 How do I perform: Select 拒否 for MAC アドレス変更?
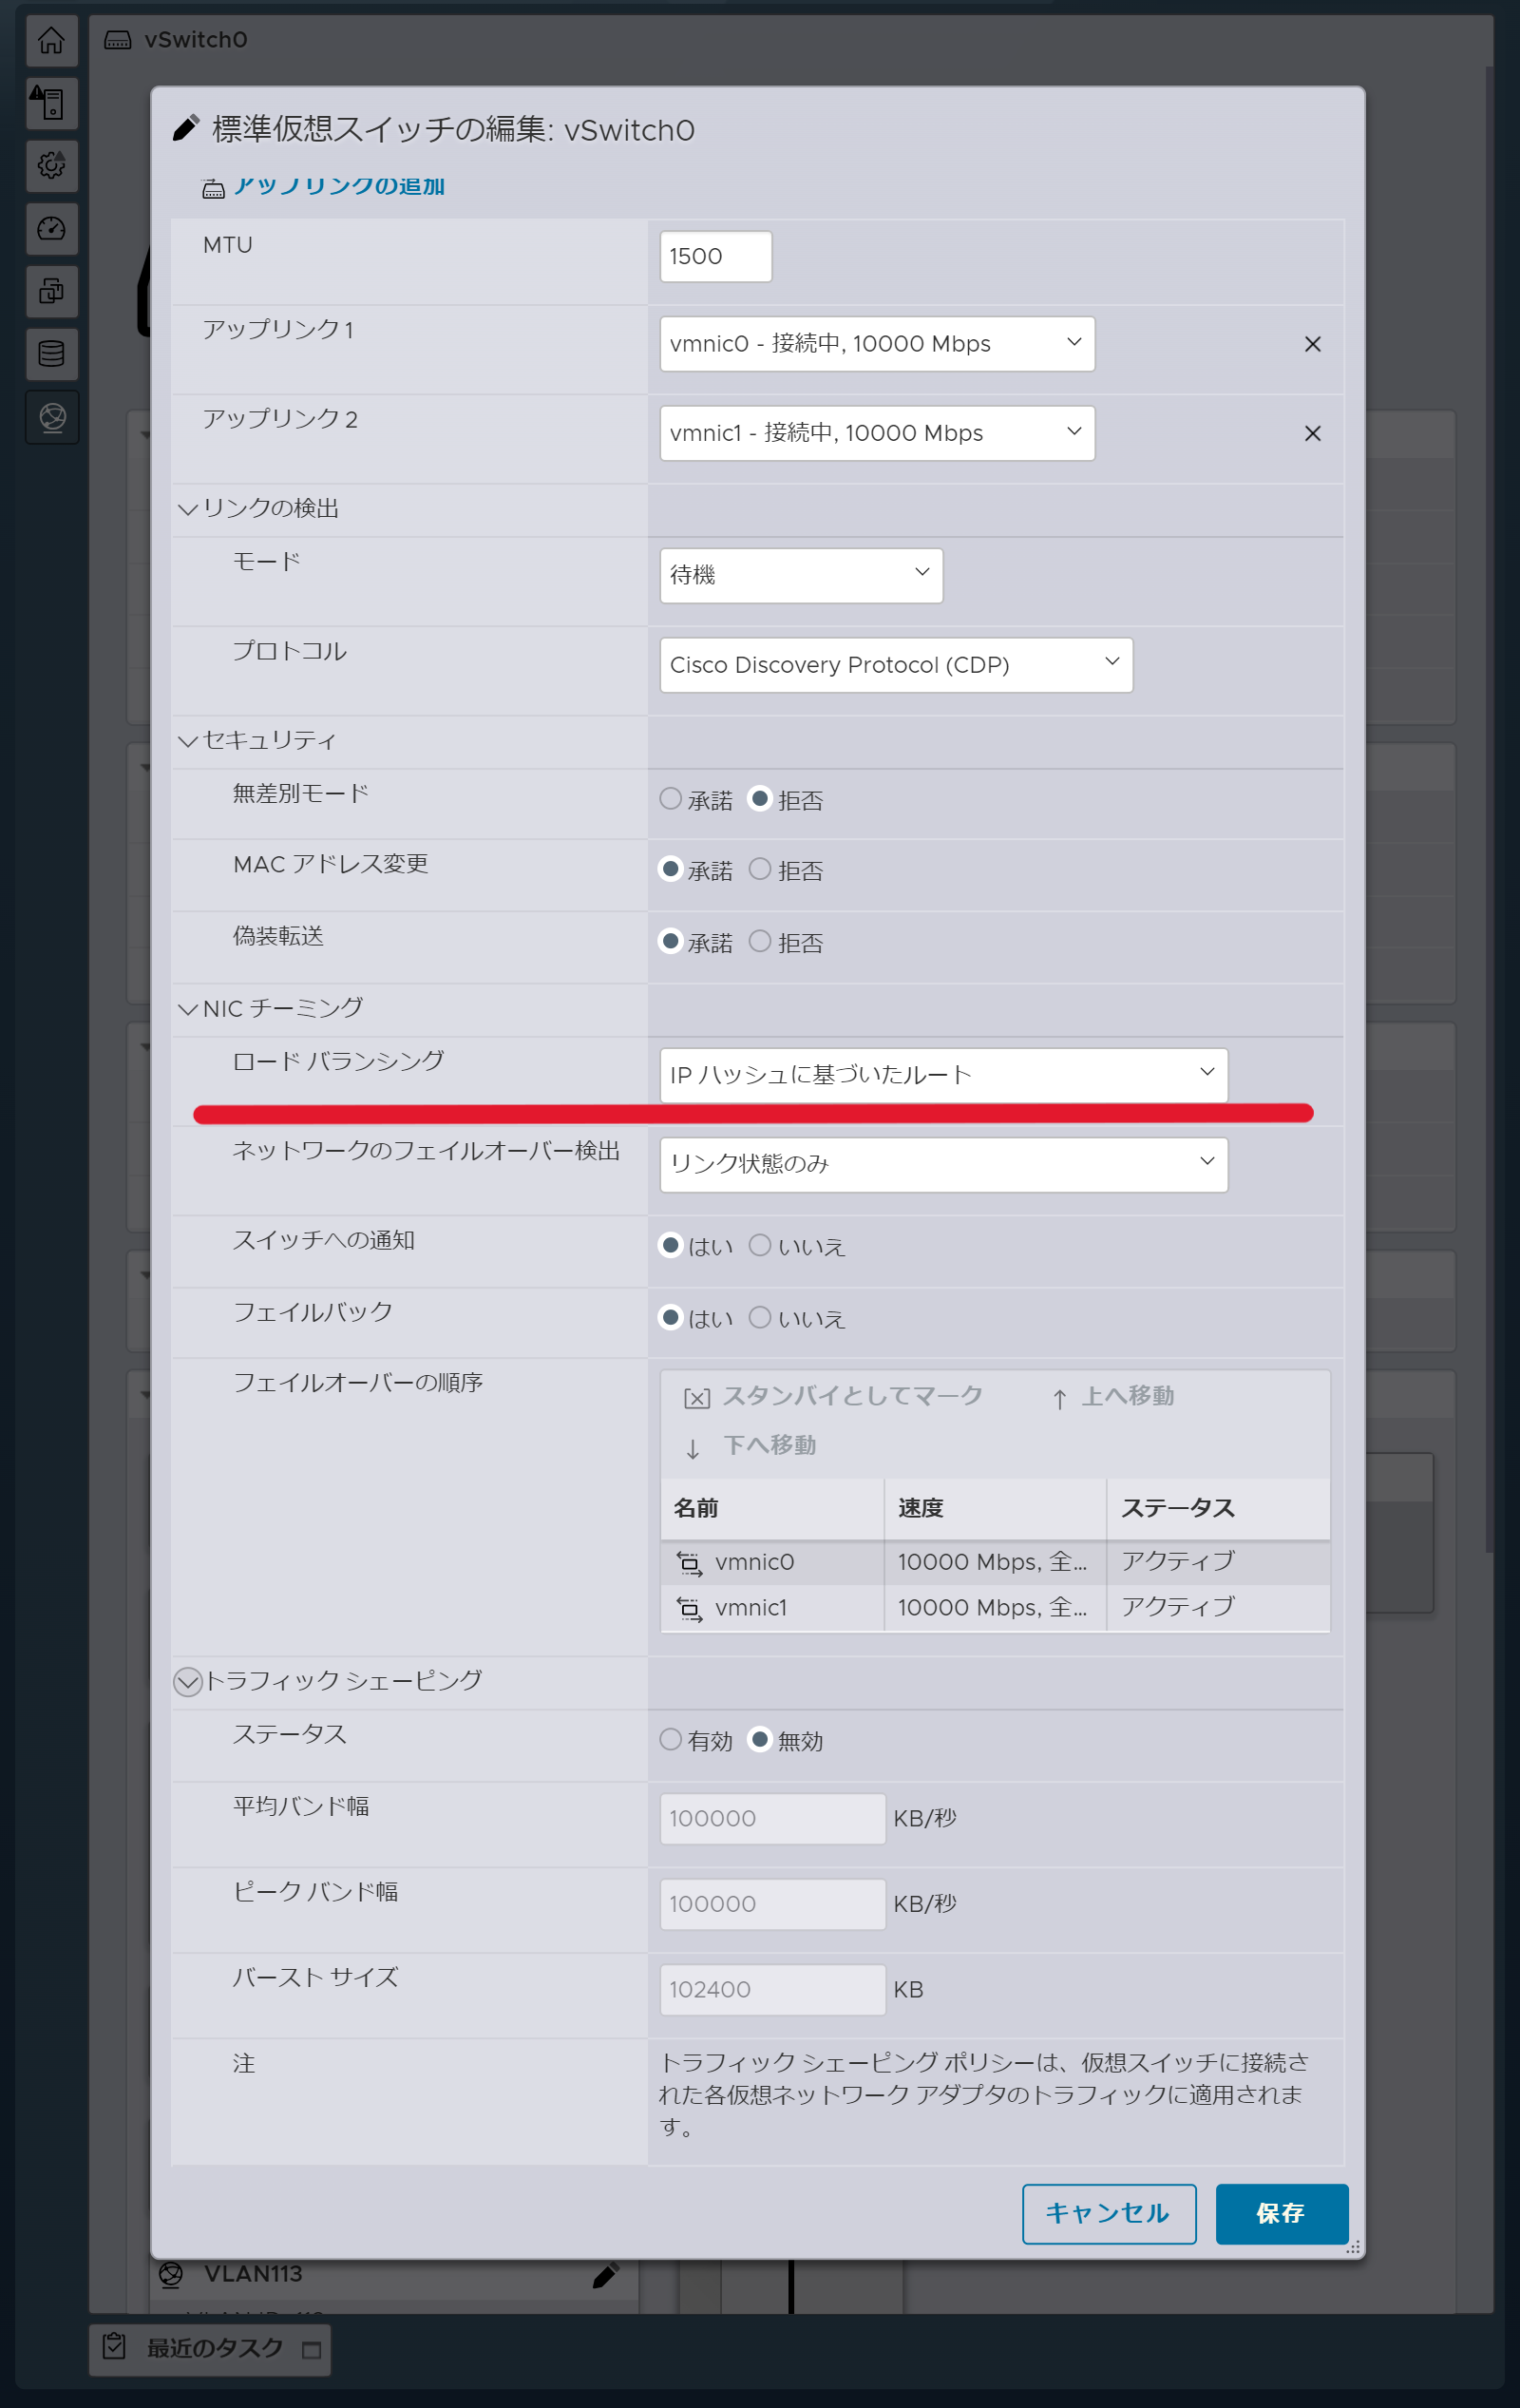760,869
